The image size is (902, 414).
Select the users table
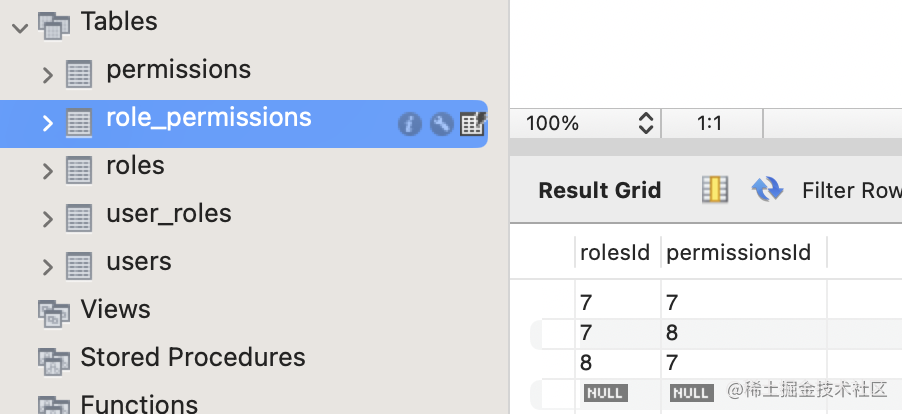pyautogui.click(x=138, y=262)
